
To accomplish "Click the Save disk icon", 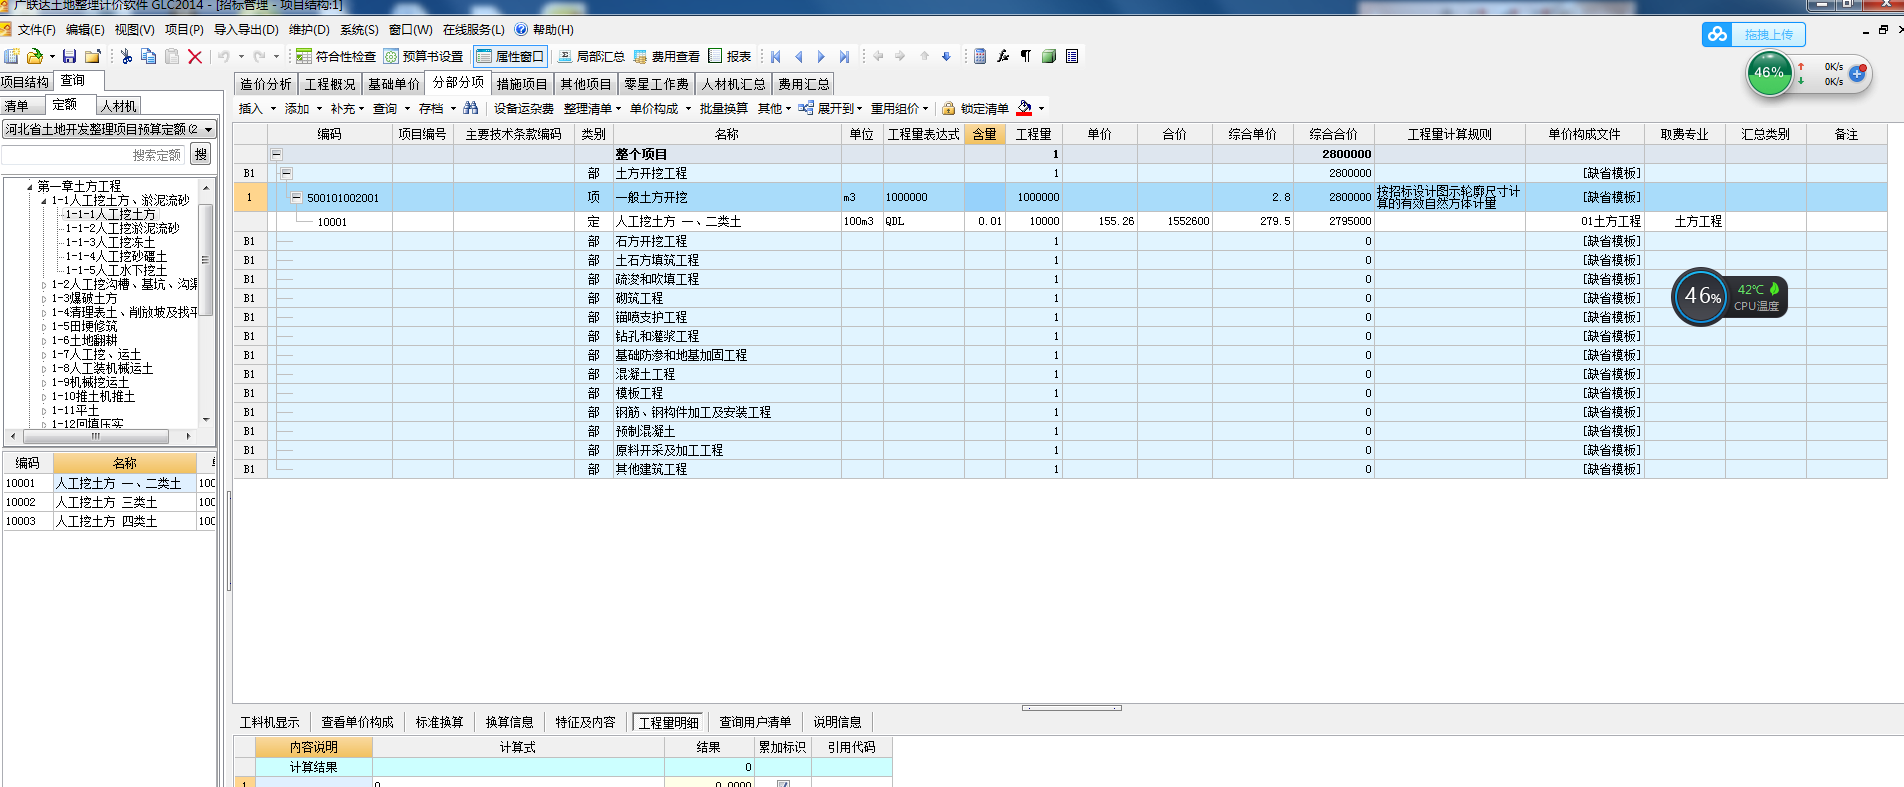I will 69,56.
